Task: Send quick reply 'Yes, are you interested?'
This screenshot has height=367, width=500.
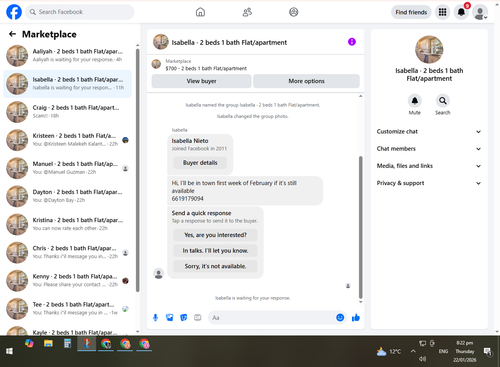Action: tap(215, 235)
